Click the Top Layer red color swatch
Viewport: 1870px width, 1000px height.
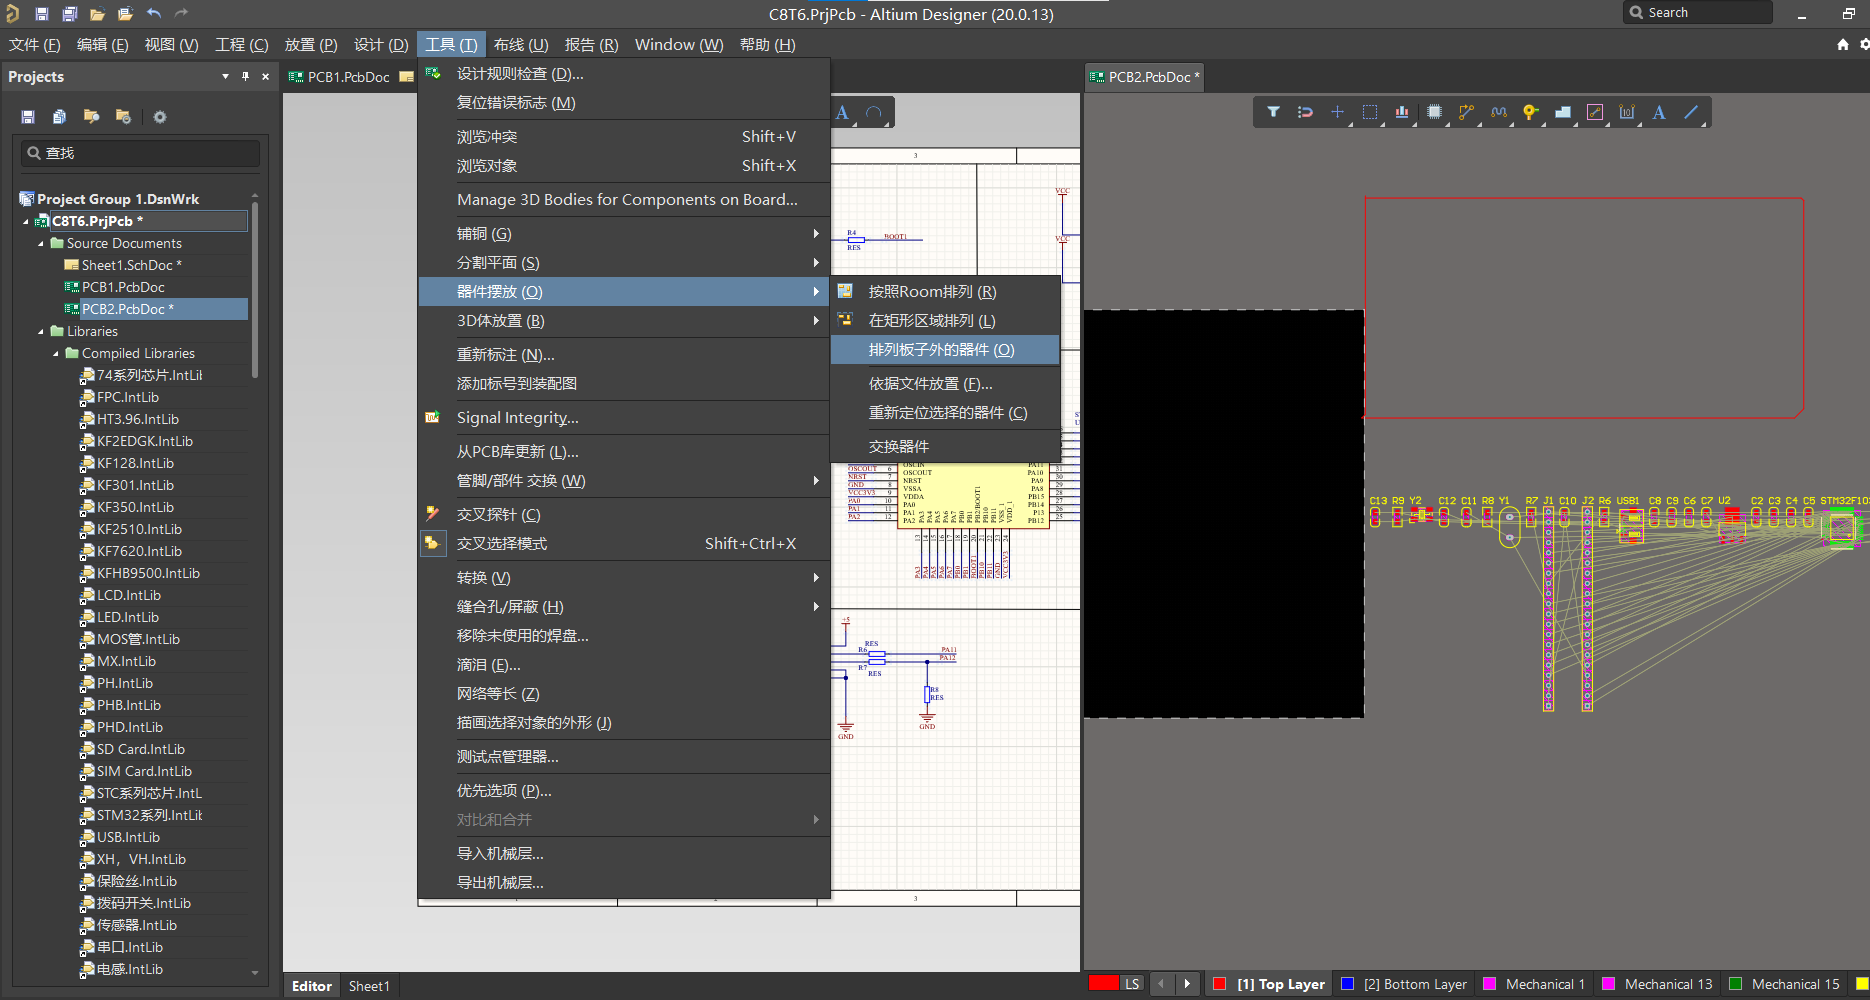click(1219, 983)
